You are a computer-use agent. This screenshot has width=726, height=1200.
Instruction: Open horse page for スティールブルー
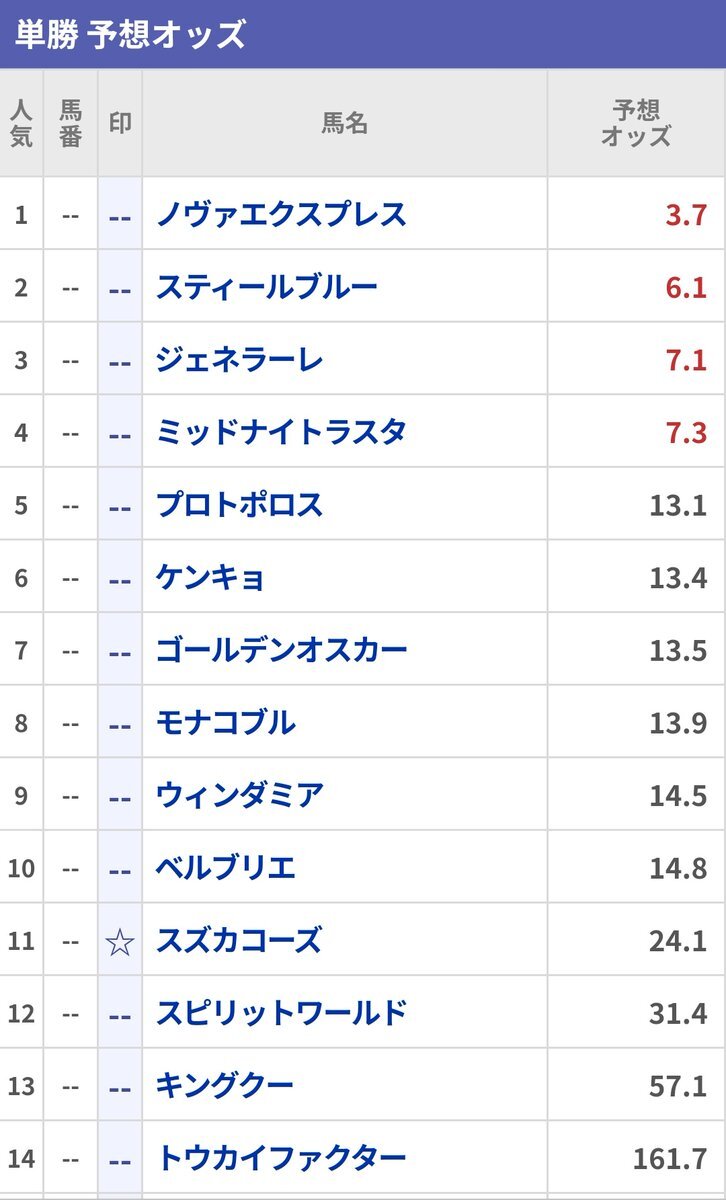tap(267, 287)
